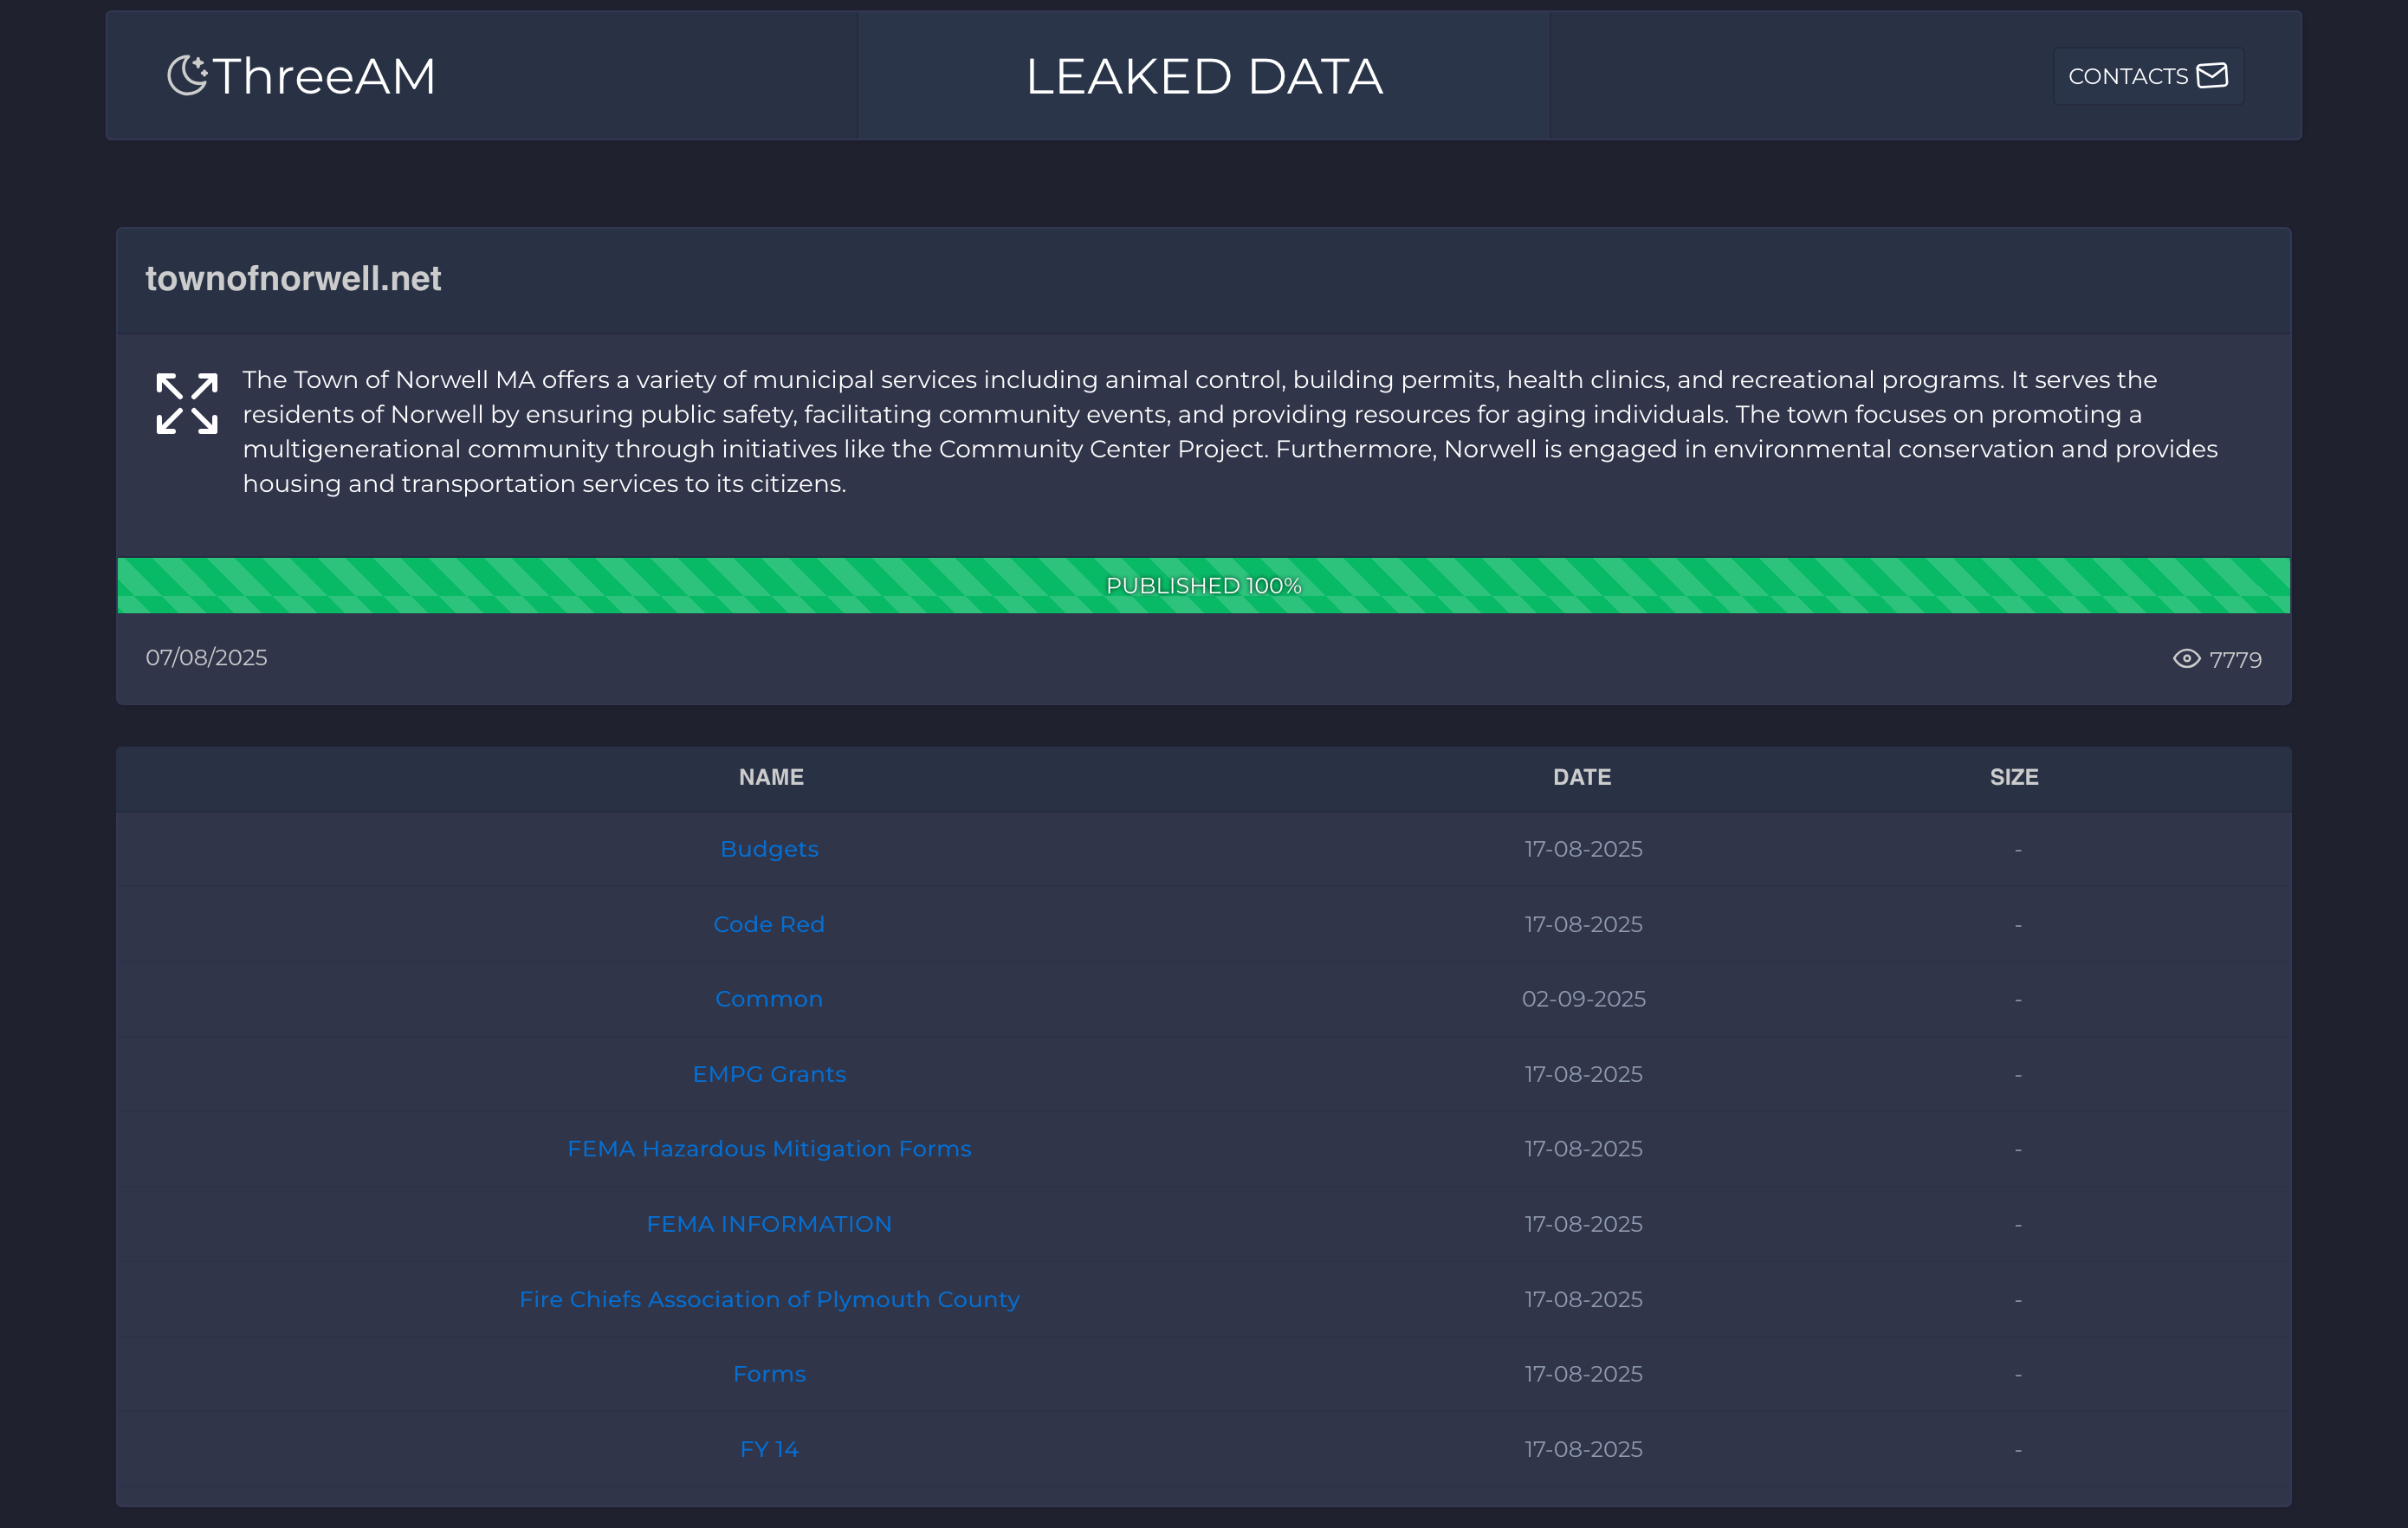The height and width of the screenshot is (1528, 2408).
Task: Click the 17-08-2025 date in EMPG Grants row
Action: tap(1583, 1073)
